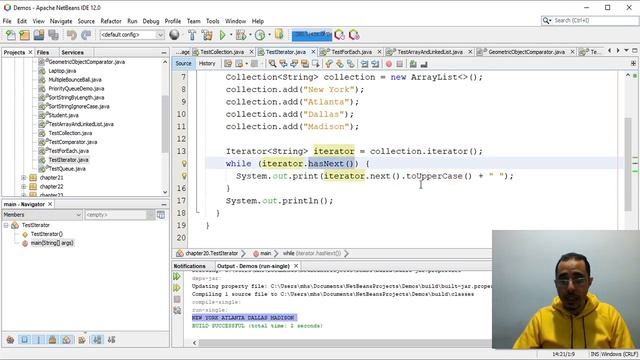Click the Output horizontal scrollbar left arrow
This screenshot has width=640, height=360.
tap(195, 343)
